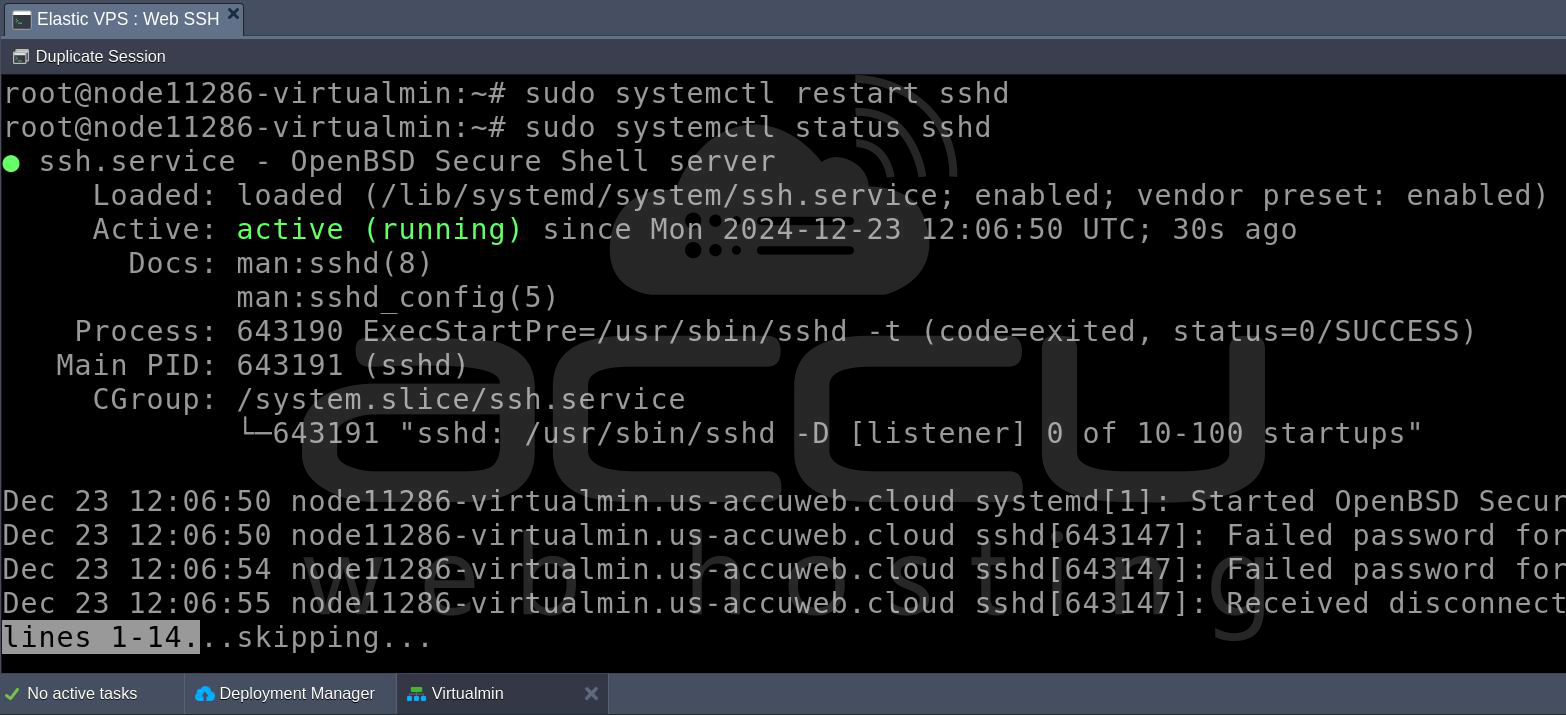Click the Deployment Manager cloud upload icon
This screenshot has width=1566, height=715.
[x=205, y=694]
